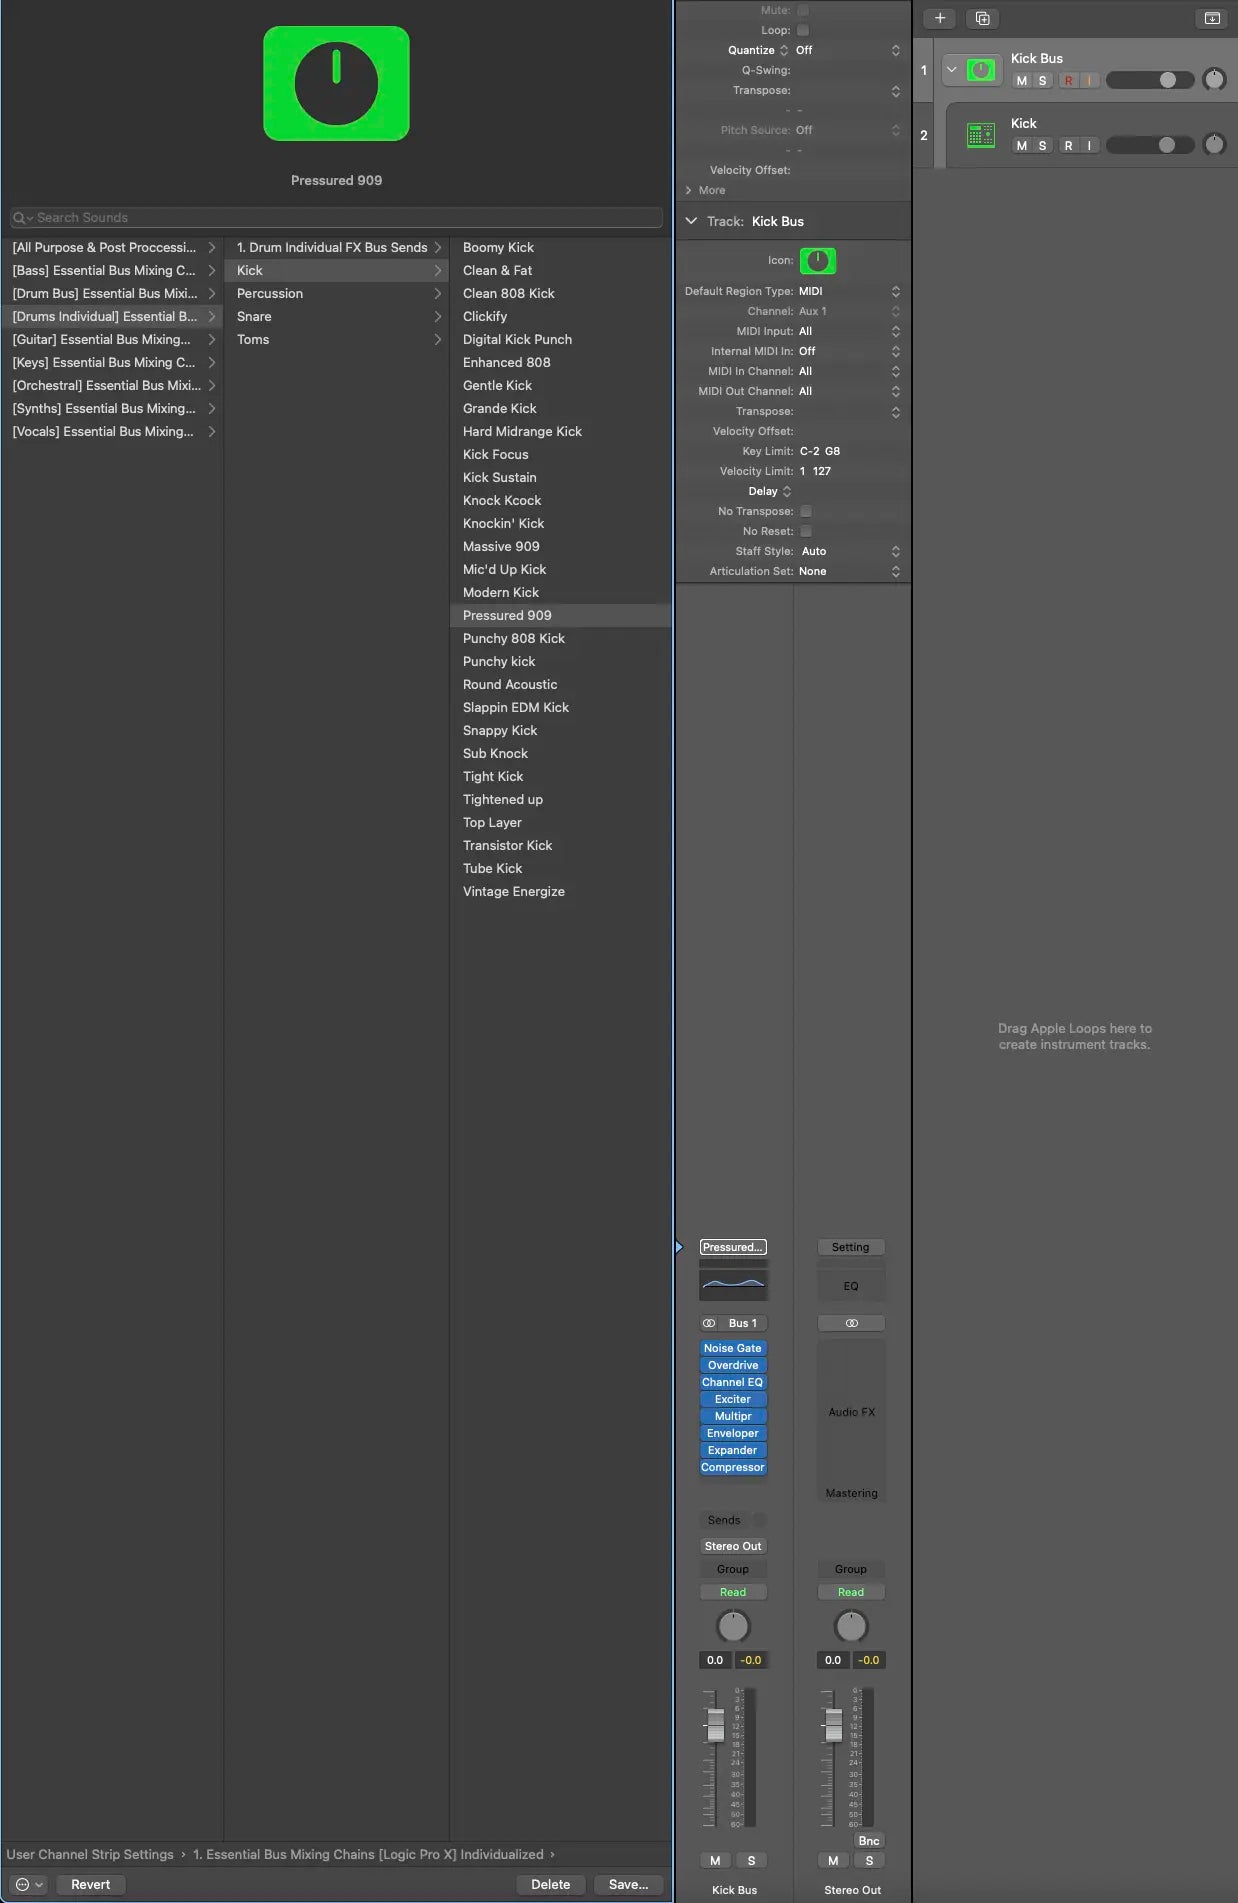Open the library action ellipsis menu
The height and width of the screenshot is (1903, 1238).
coord(29,1884)
